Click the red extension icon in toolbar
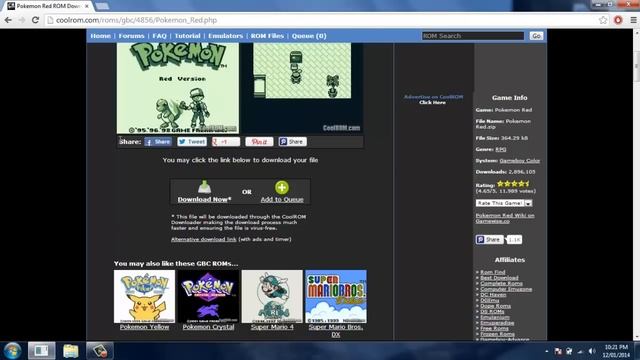 coord(618,20)
